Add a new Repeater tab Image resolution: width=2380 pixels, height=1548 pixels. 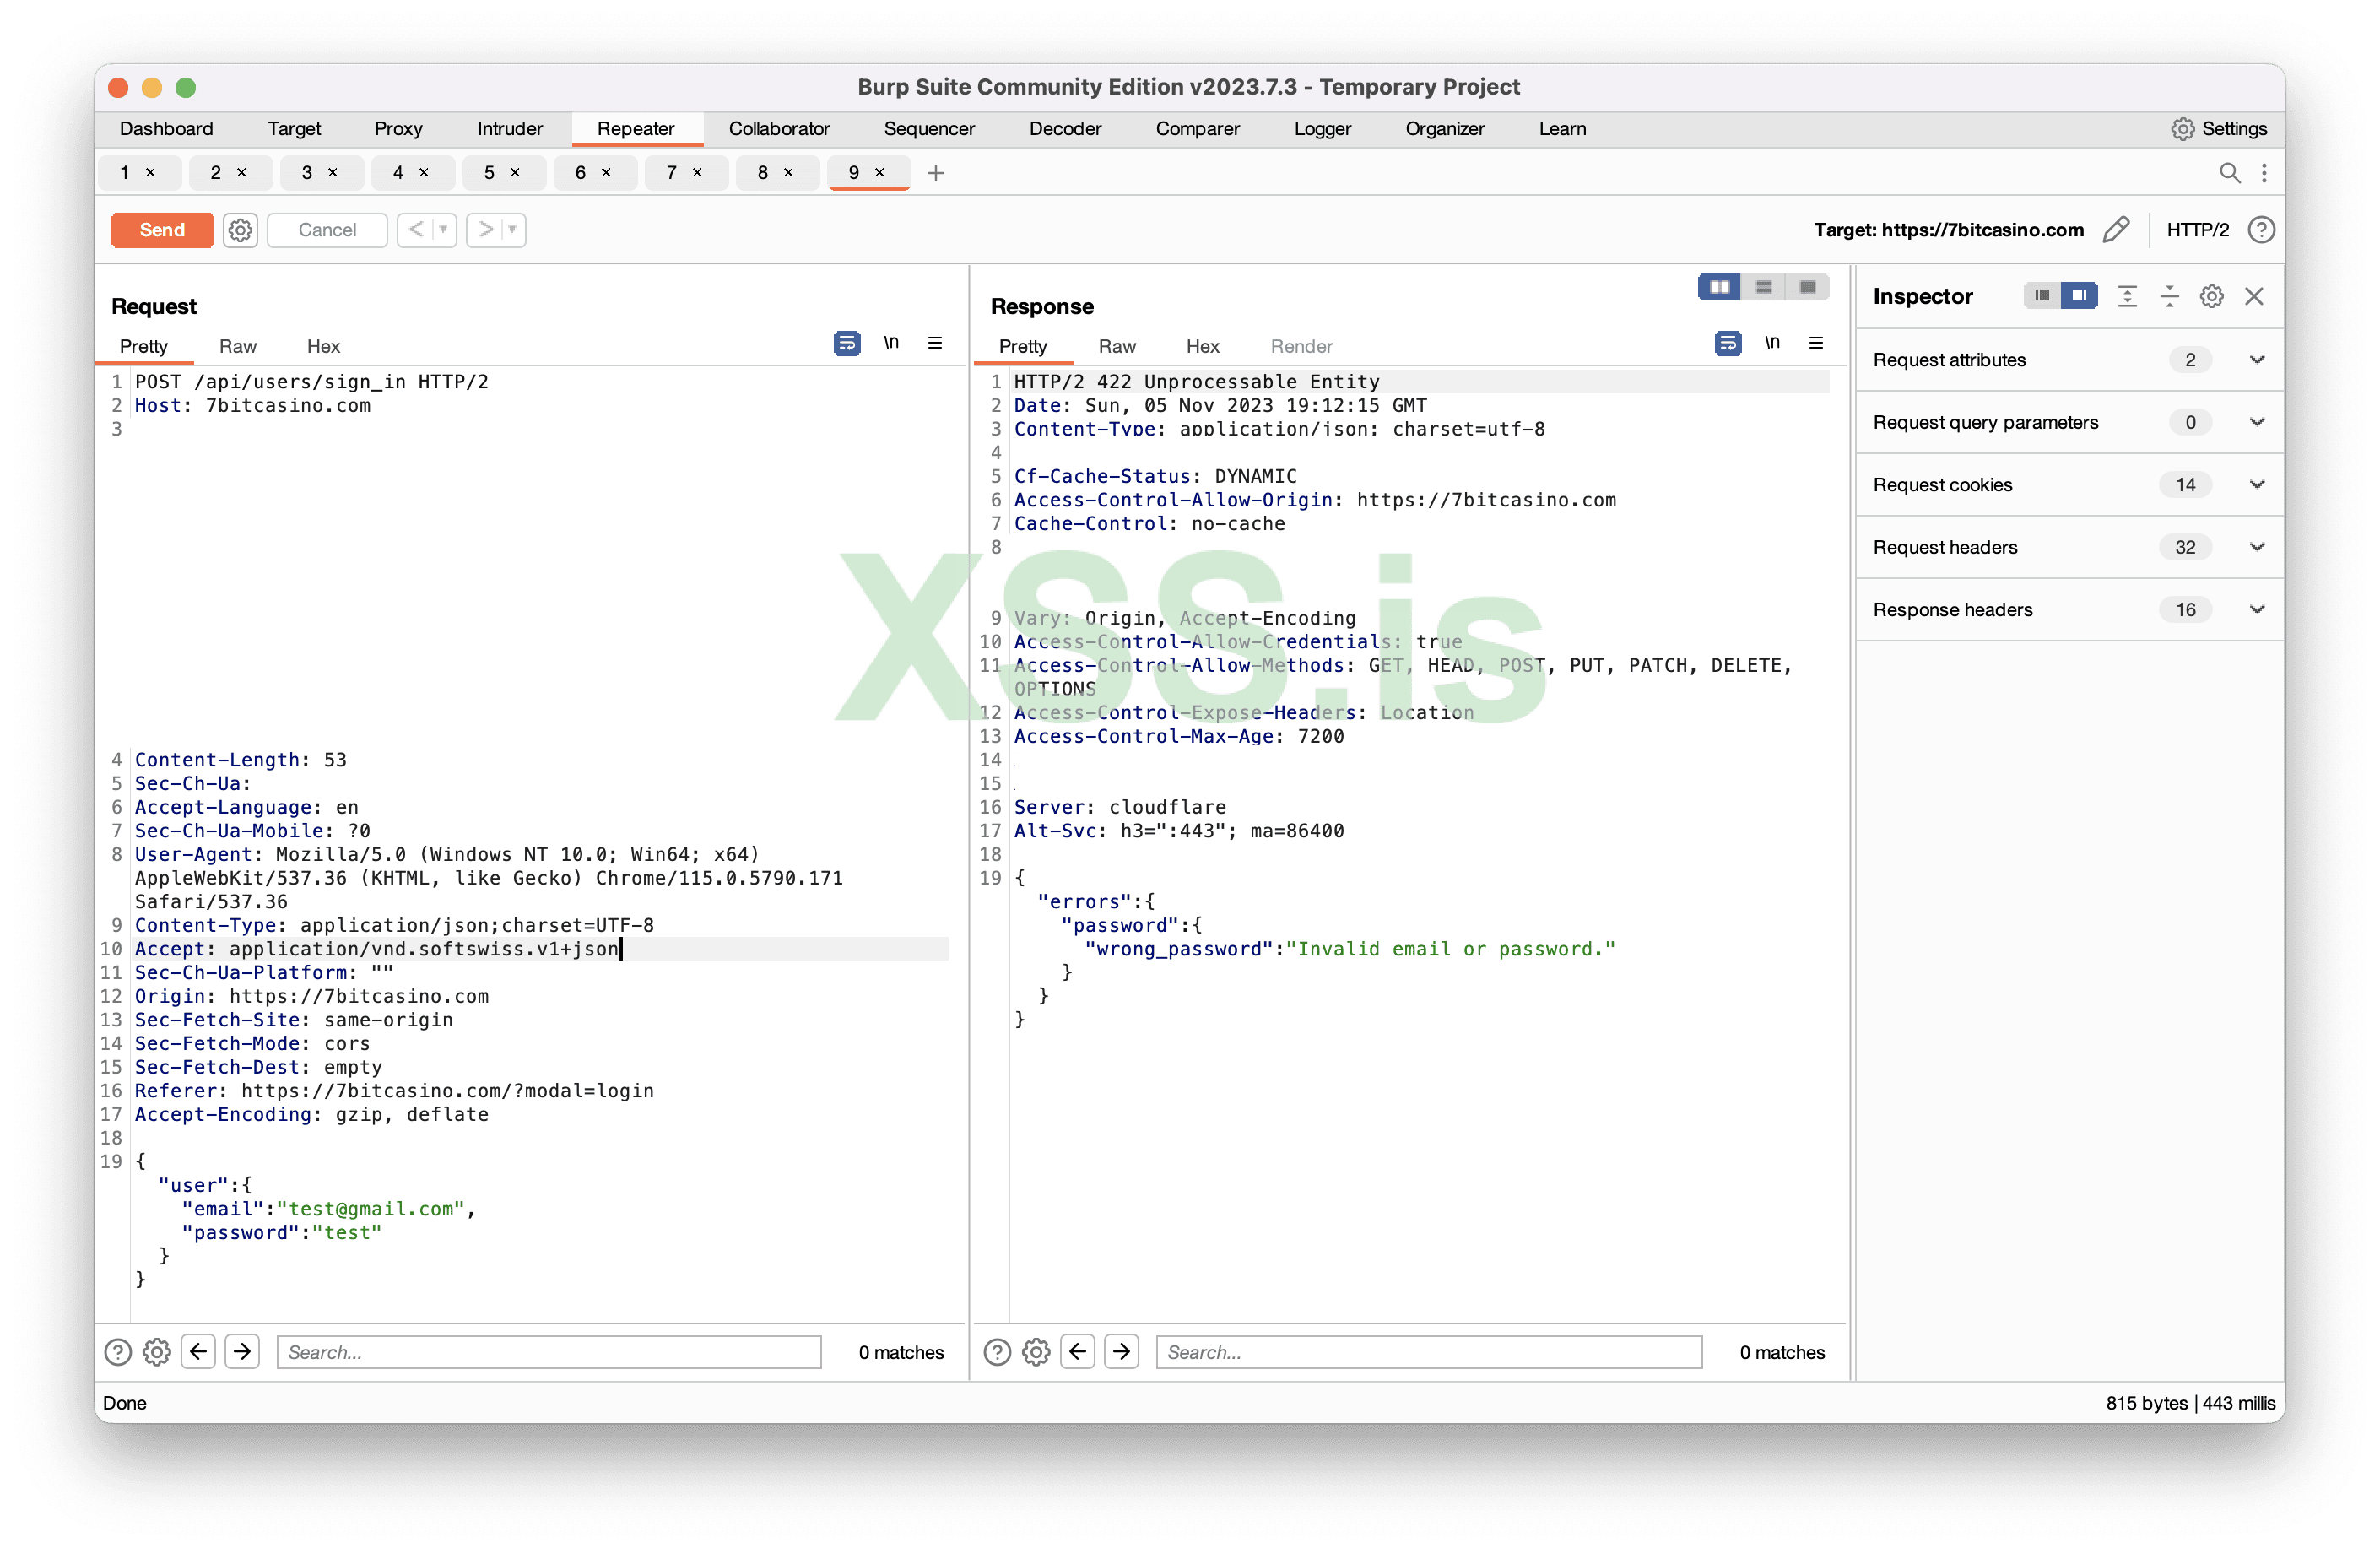click(935, 173)
